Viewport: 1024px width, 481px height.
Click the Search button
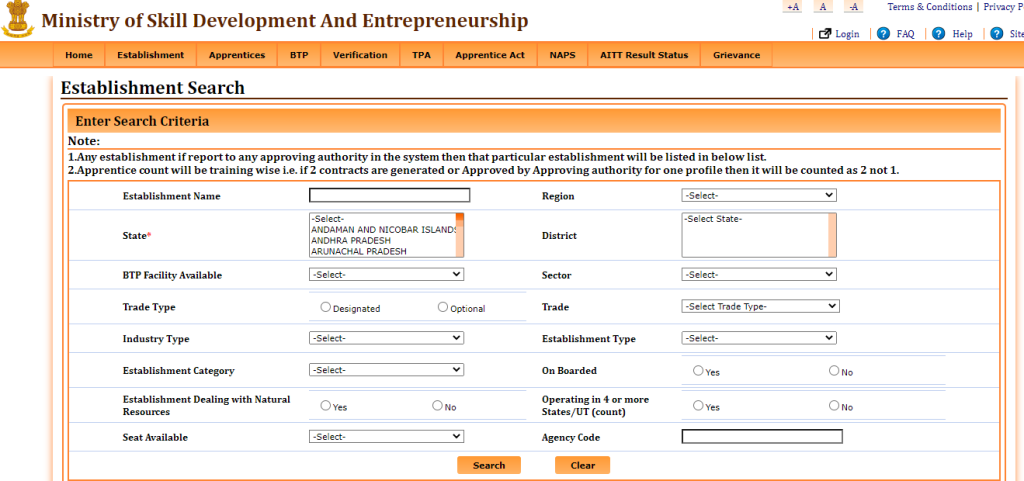click(x=488, y=465)
